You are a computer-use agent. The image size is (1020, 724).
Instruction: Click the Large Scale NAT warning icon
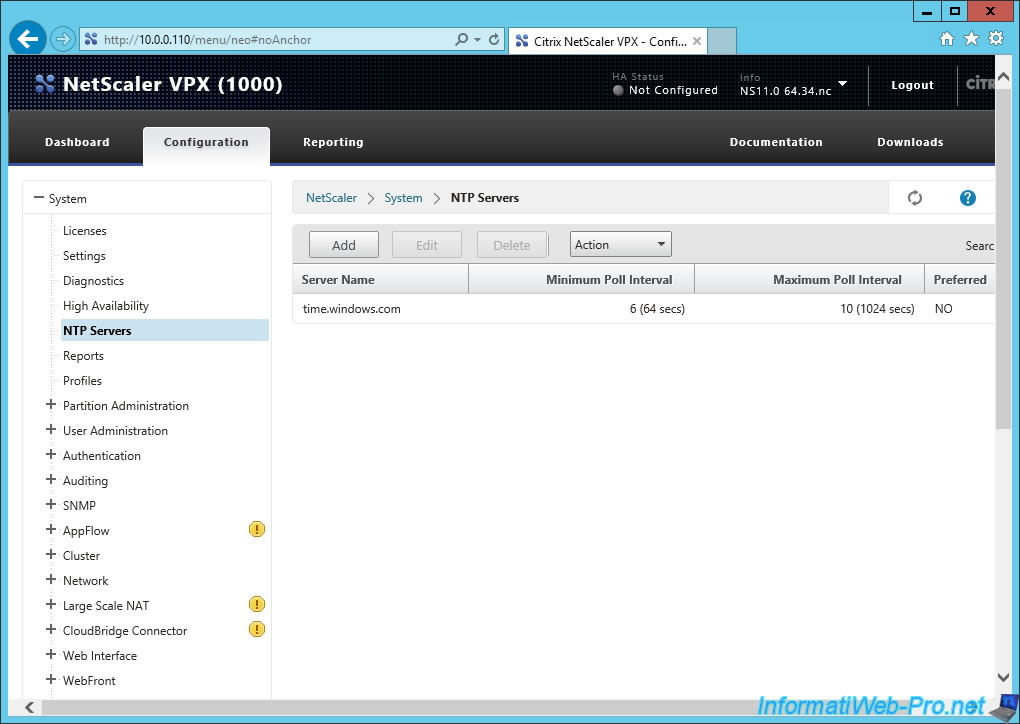tap(257, 604)
